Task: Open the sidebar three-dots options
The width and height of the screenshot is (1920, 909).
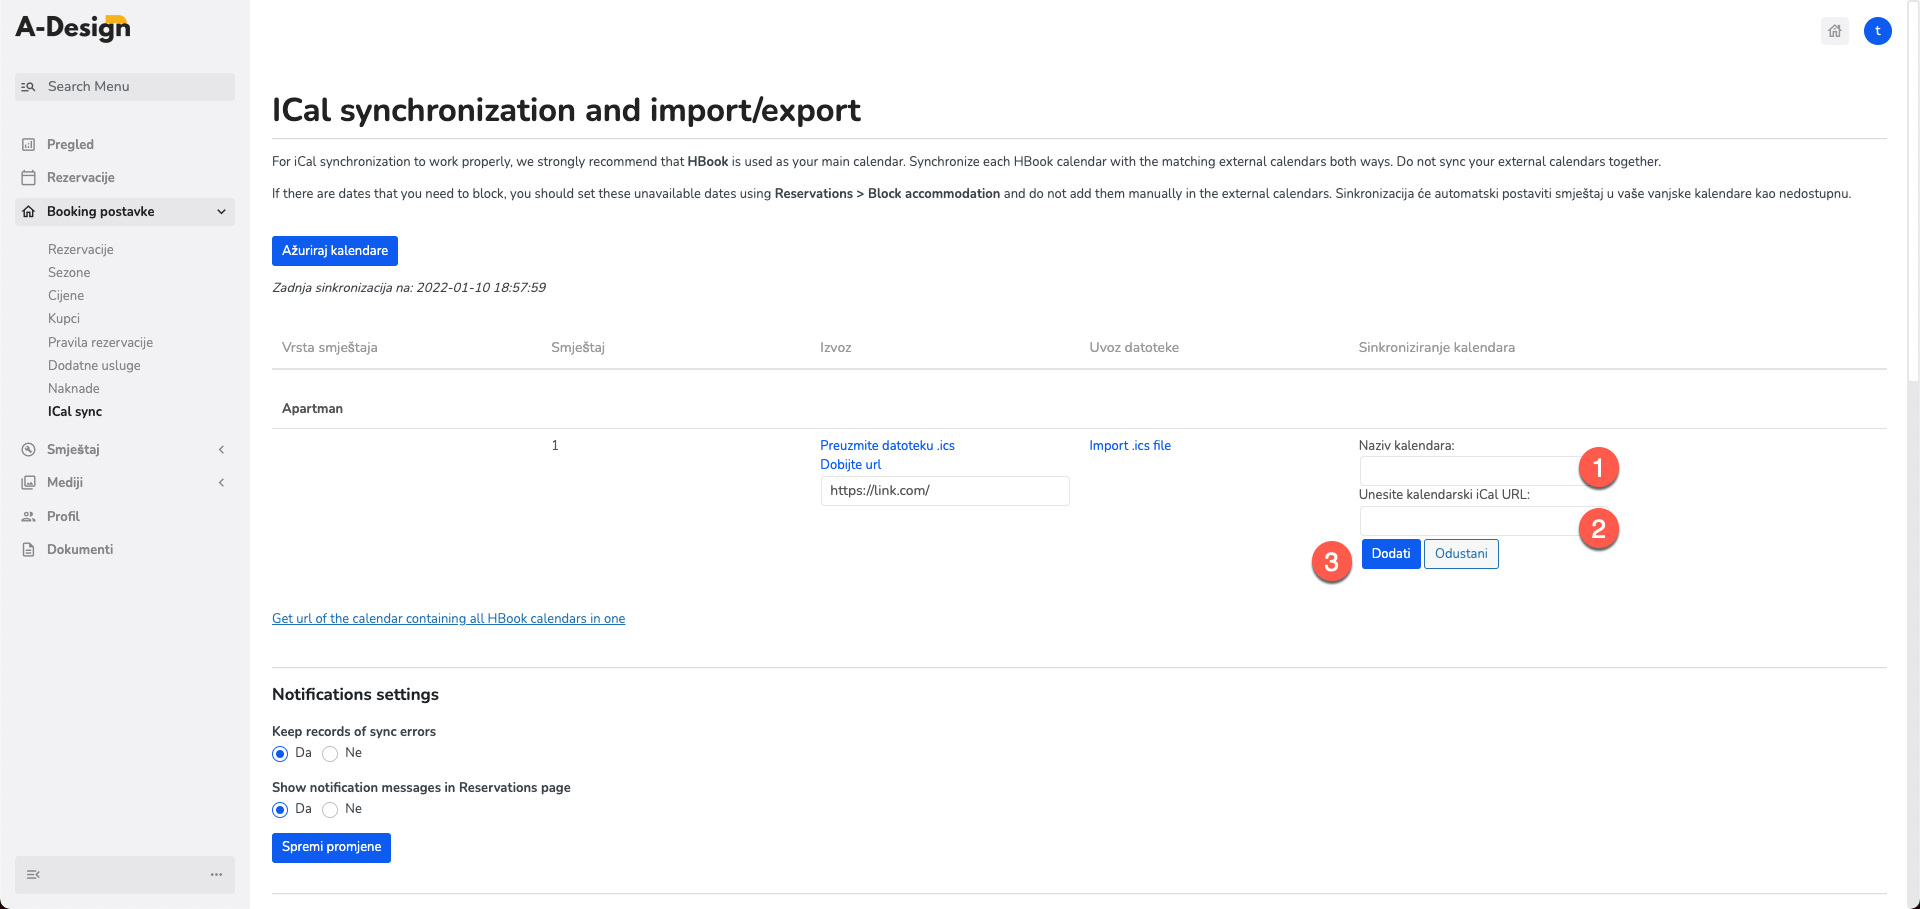Action: [x=216, y=875]
